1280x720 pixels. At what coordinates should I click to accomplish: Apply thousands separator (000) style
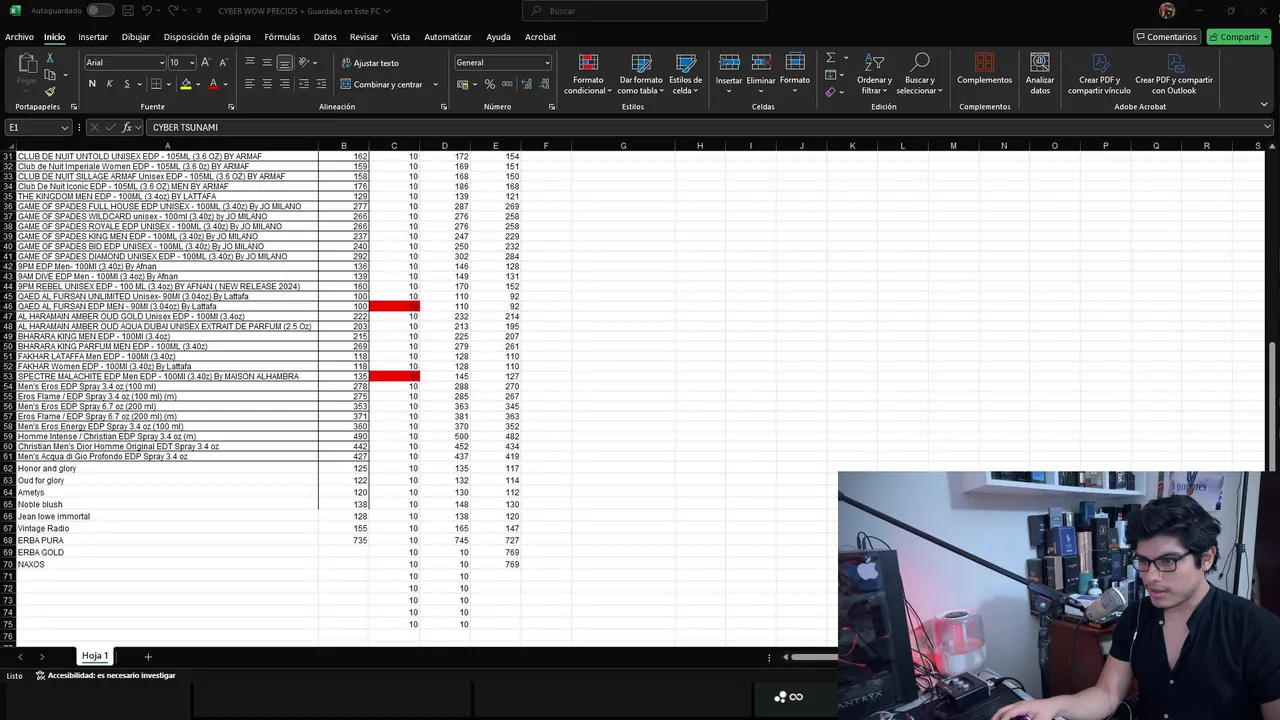point(505,84)
